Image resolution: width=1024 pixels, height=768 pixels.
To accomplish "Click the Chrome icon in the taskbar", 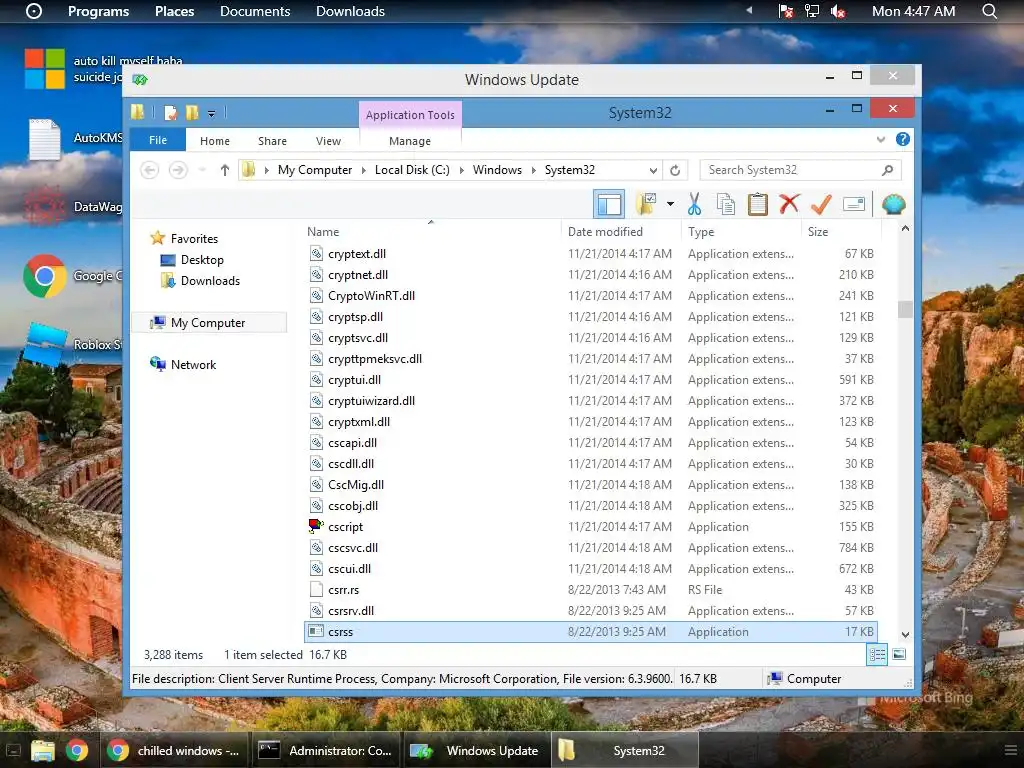I will point(76,750).
